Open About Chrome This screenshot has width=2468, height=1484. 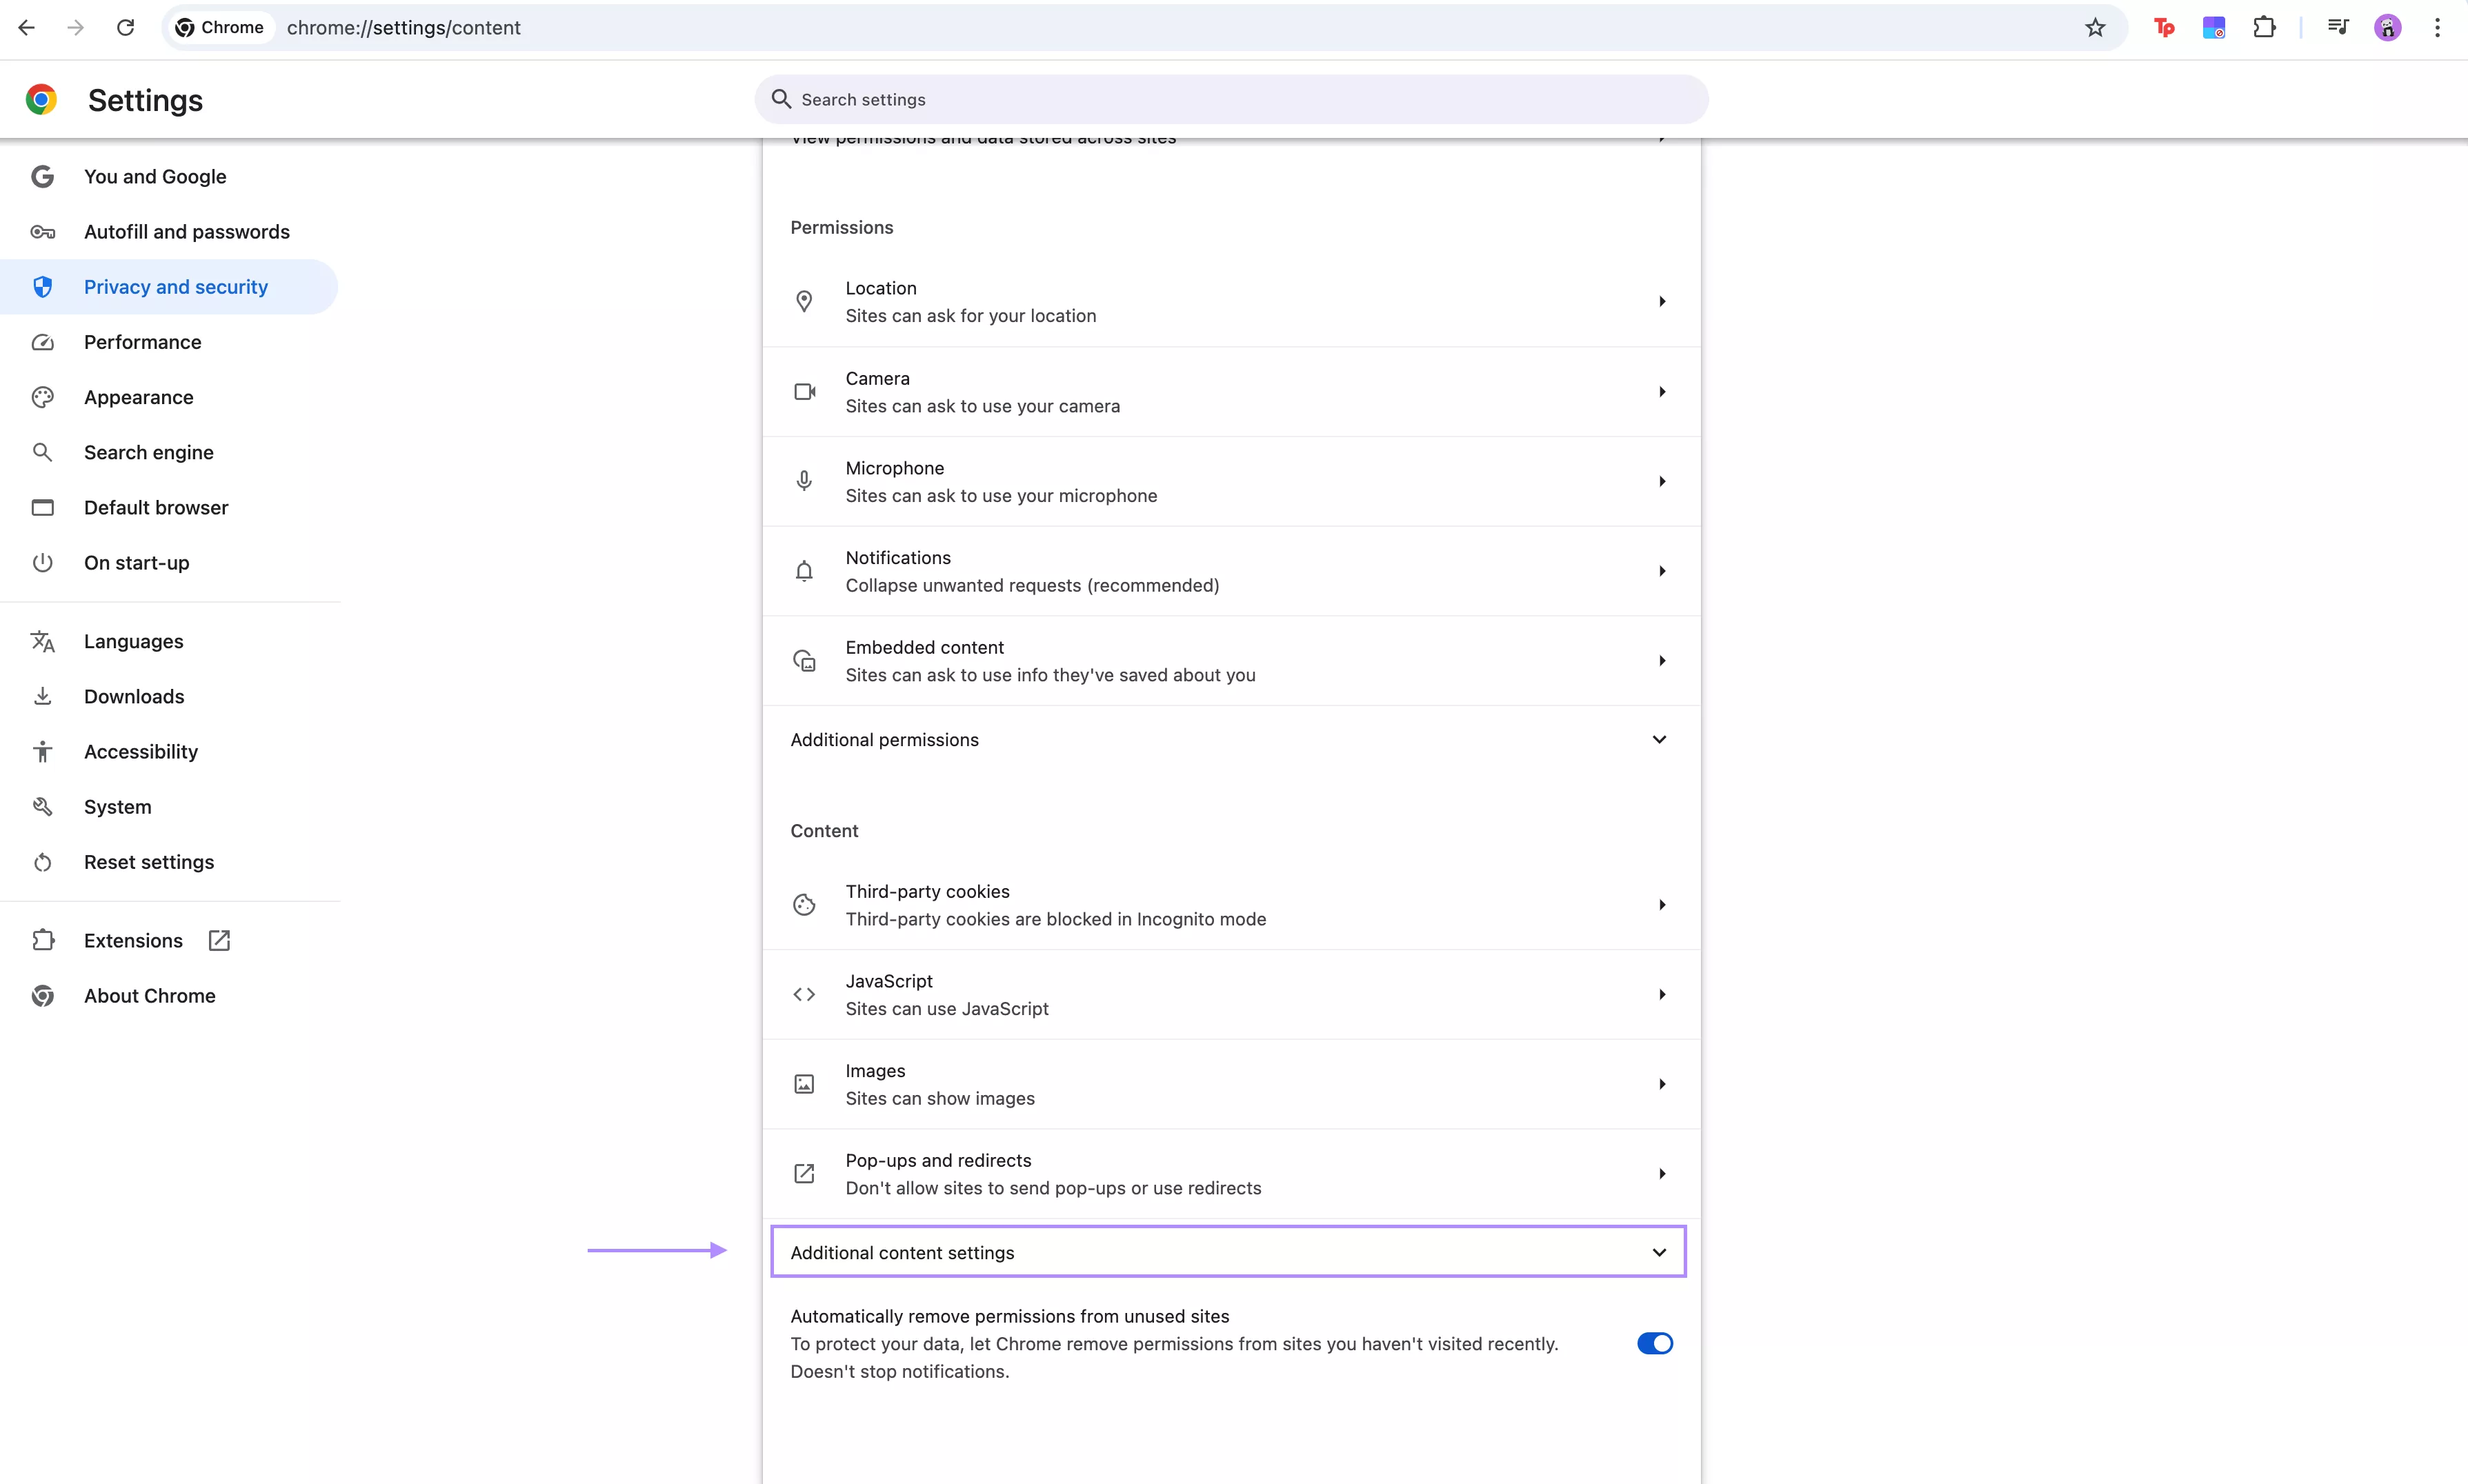click(149, 995)
